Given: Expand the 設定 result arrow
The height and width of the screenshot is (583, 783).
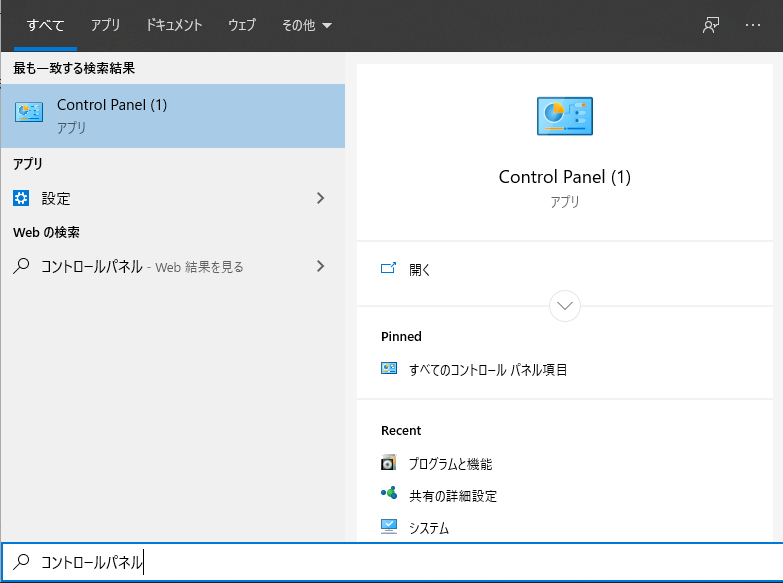Looking at the screenshot, I should point(321,198).
